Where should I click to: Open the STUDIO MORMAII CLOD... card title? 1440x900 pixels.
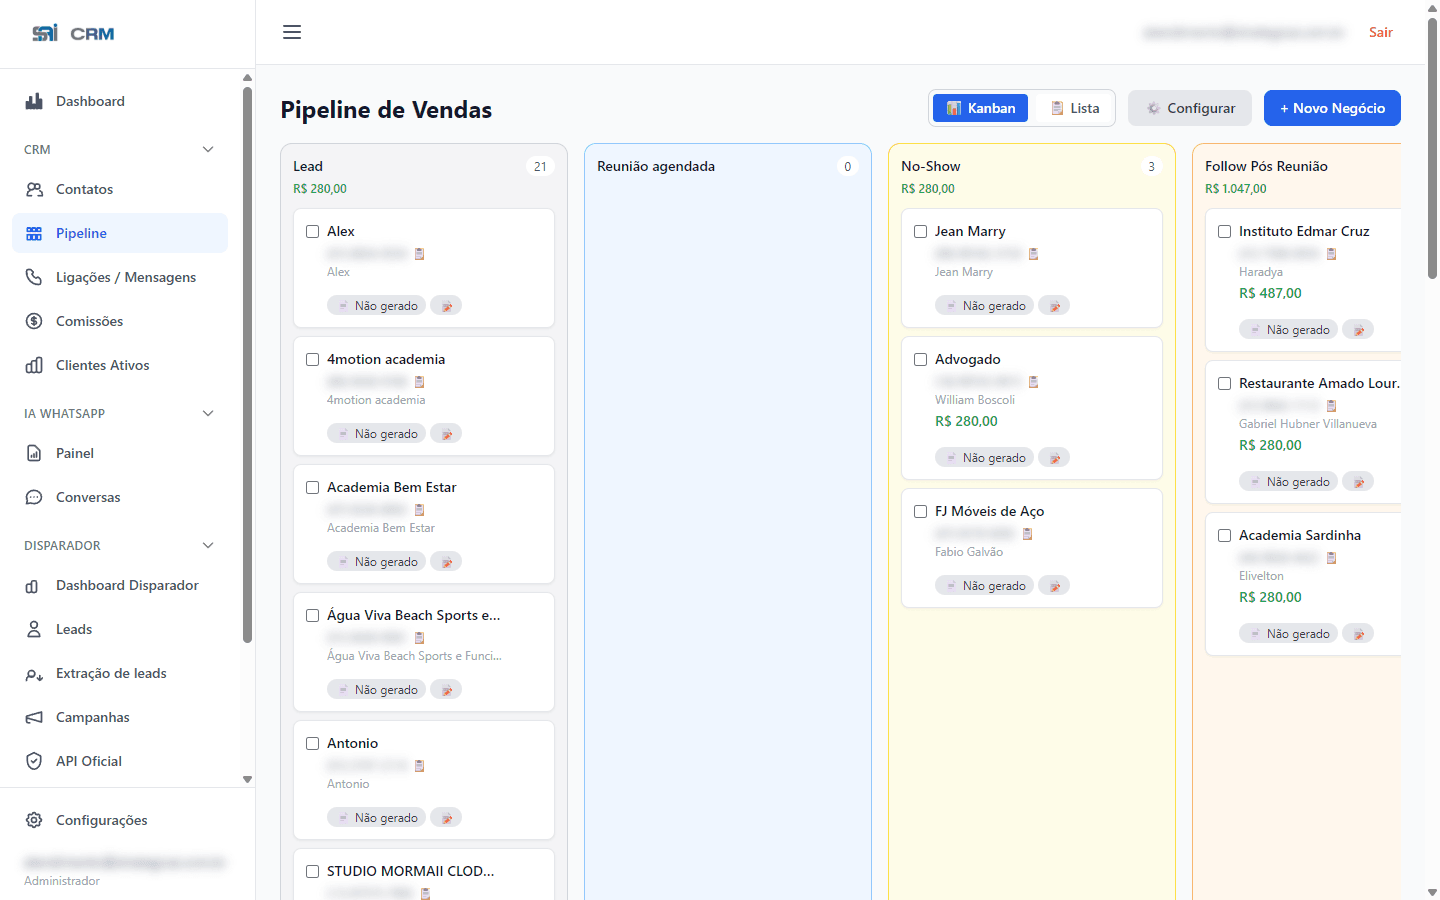tap(410, 871)
